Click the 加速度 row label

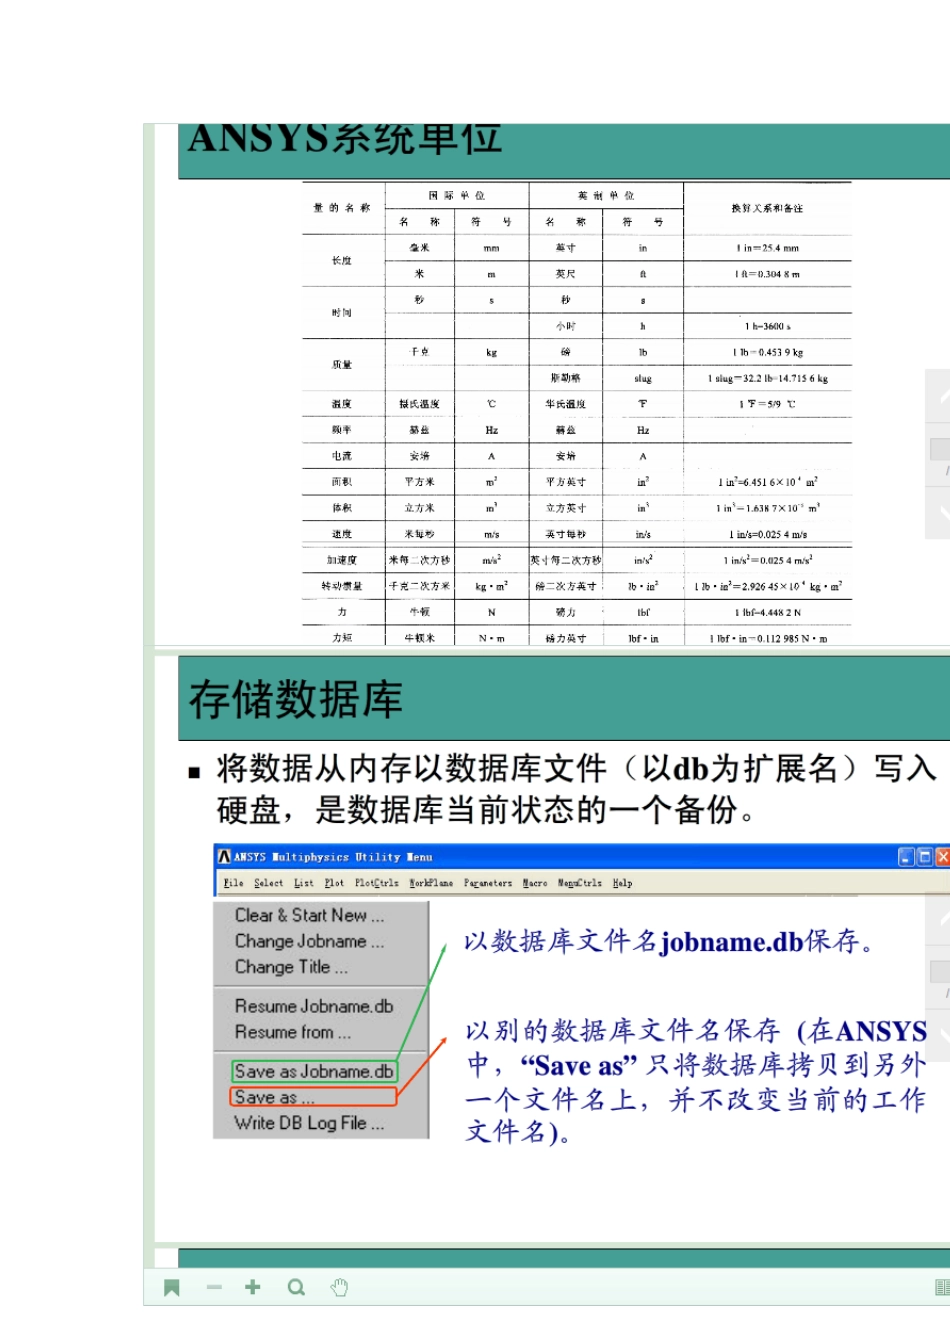click(342, 560)
